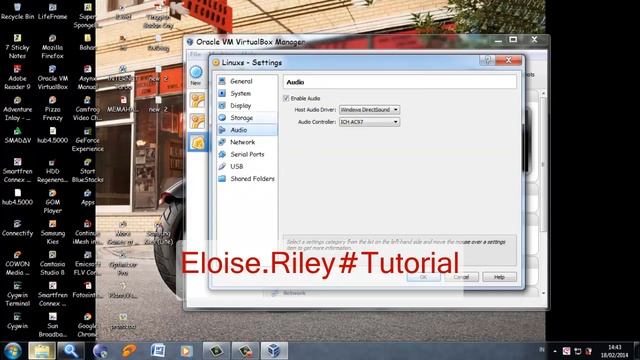Click the magnifier search icon in taskbar
The image size is (640, 360).
pos(71,351)
